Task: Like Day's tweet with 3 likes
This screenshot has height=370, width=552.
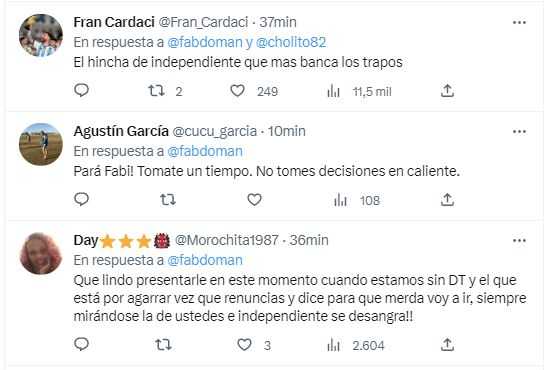Action: point(244,345)
